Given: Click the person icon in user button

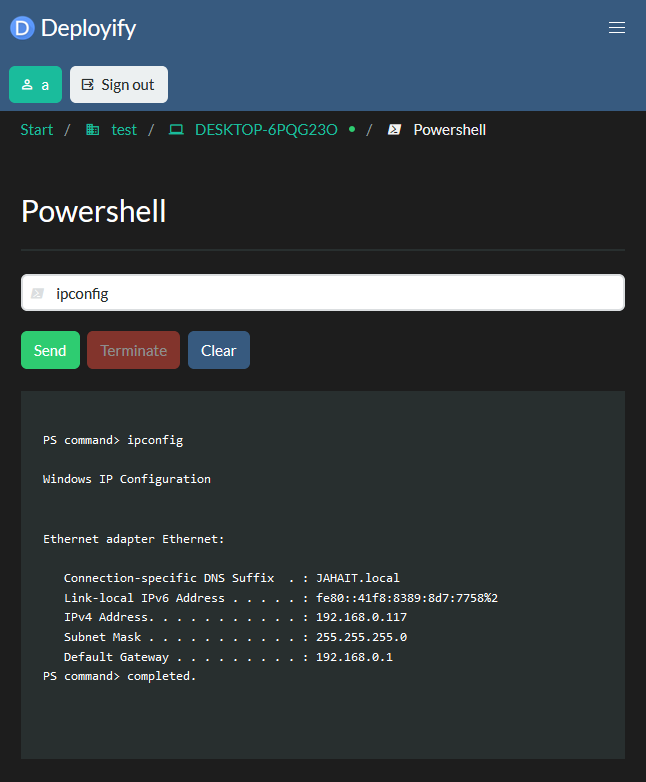Looking at the screenshot, I should (x=27, y=85).
